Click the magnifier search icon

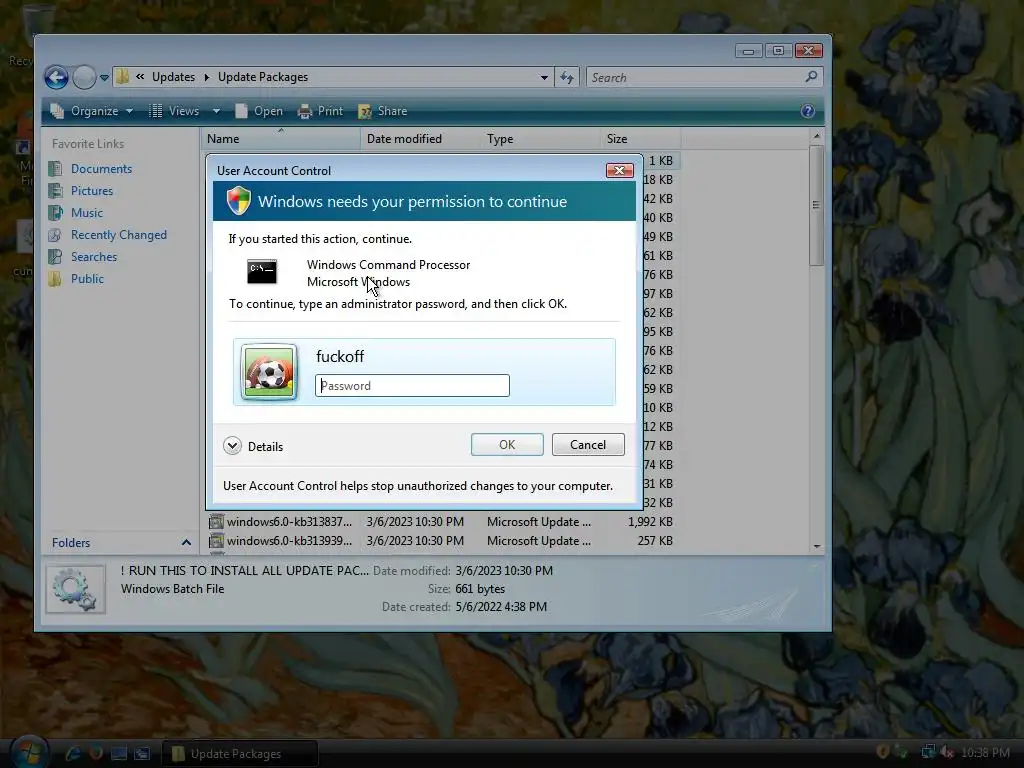(811, 77)
